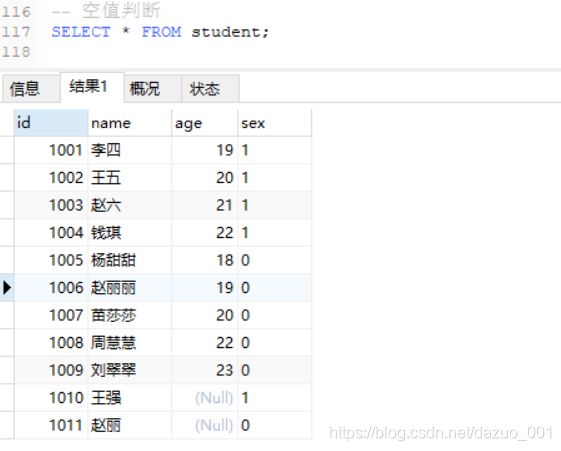
Task: Open the 状态 tab
Action: (x=210, y=88)
